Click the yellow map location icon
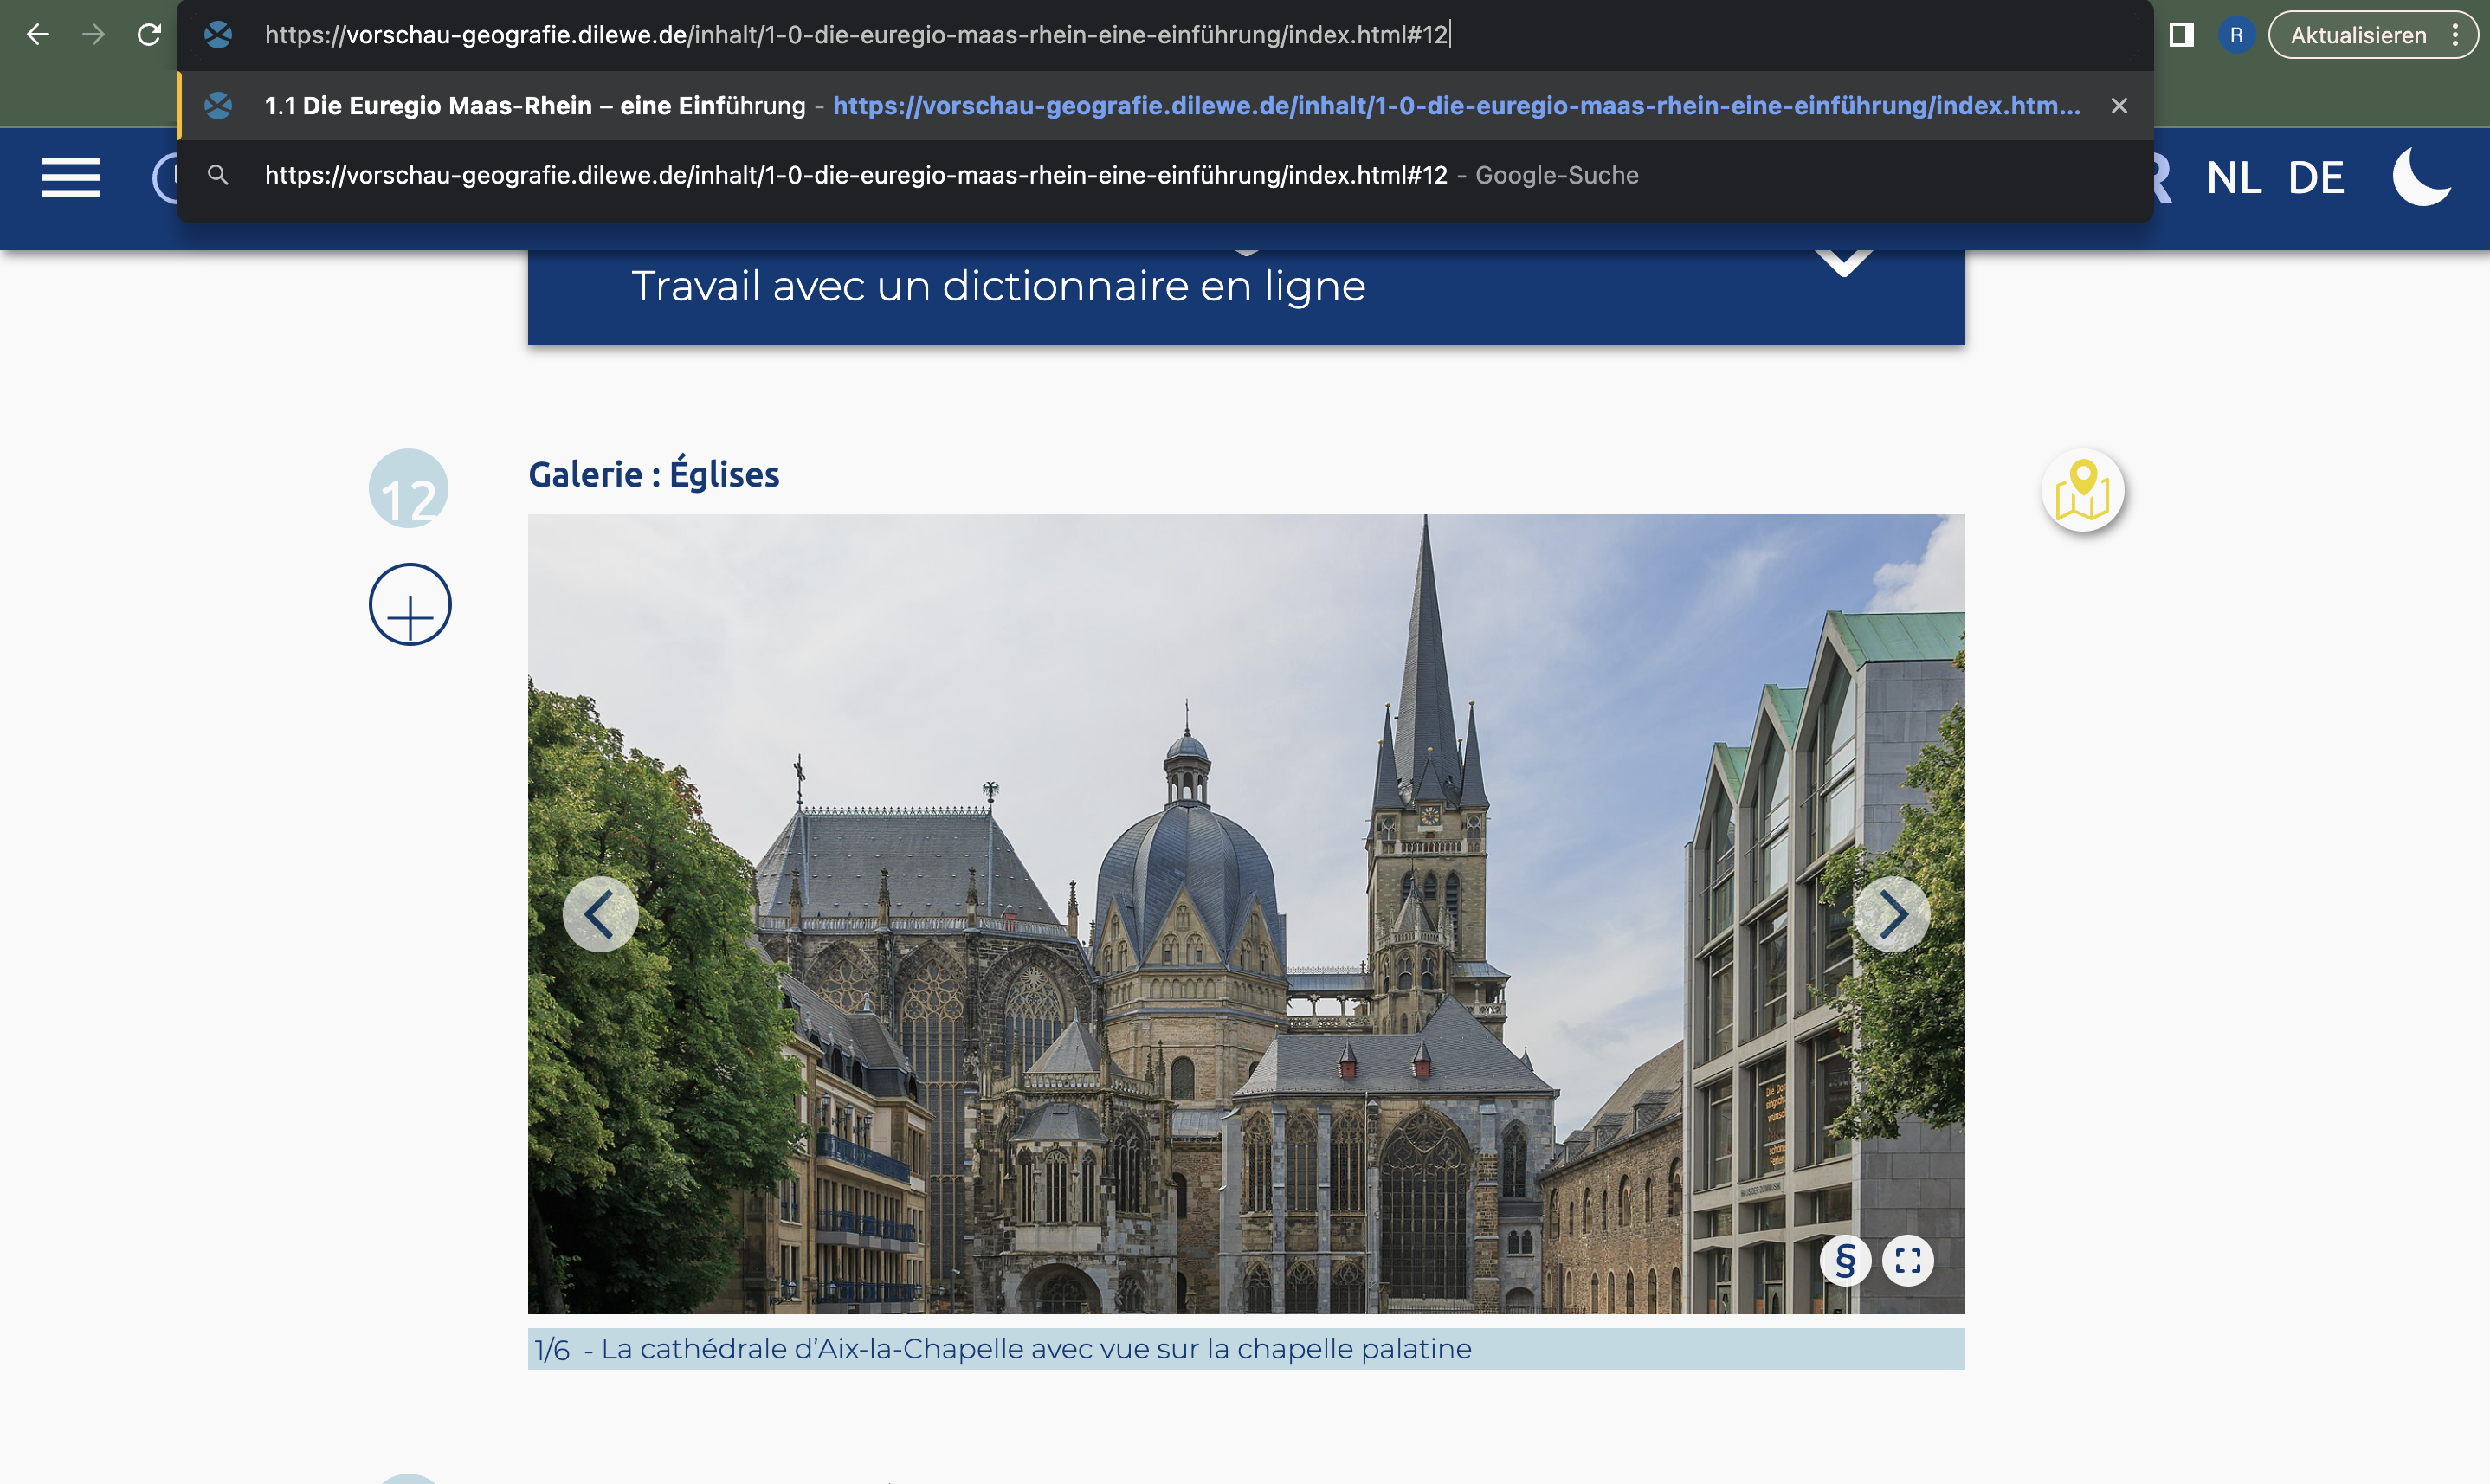2490x1484 pixels. click(x=2082, y=490)
